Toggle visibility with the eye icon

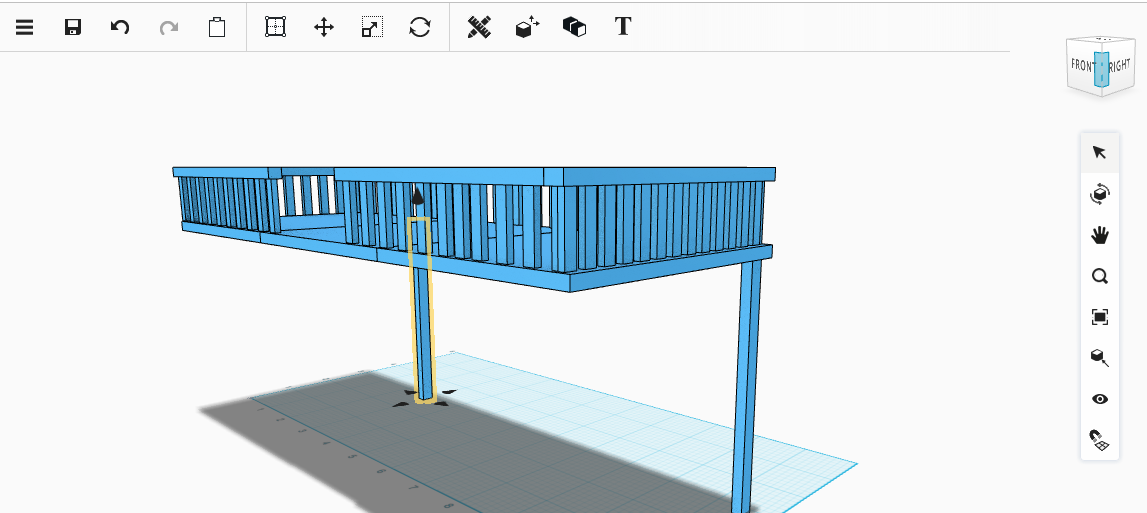(x=1099, y=399)
